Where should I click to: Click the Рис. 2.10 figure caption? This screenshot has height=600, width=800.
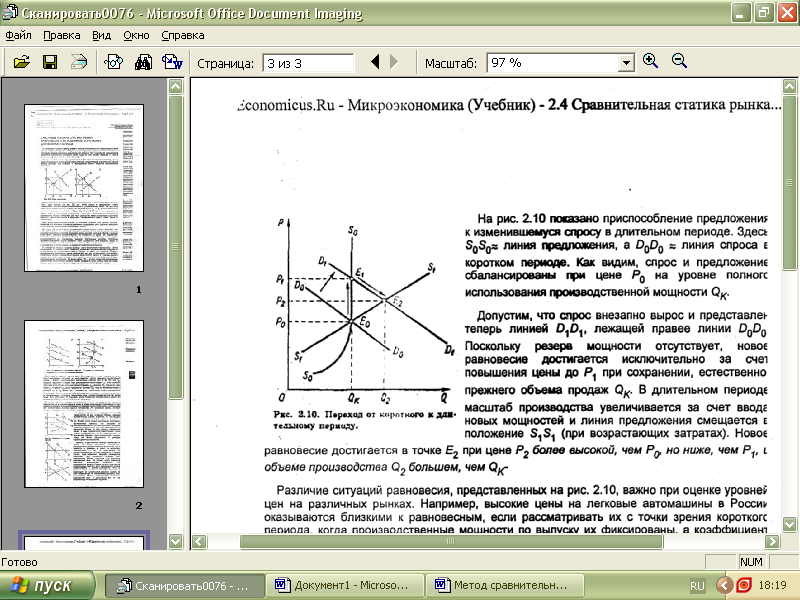click(x=364, y=420)
